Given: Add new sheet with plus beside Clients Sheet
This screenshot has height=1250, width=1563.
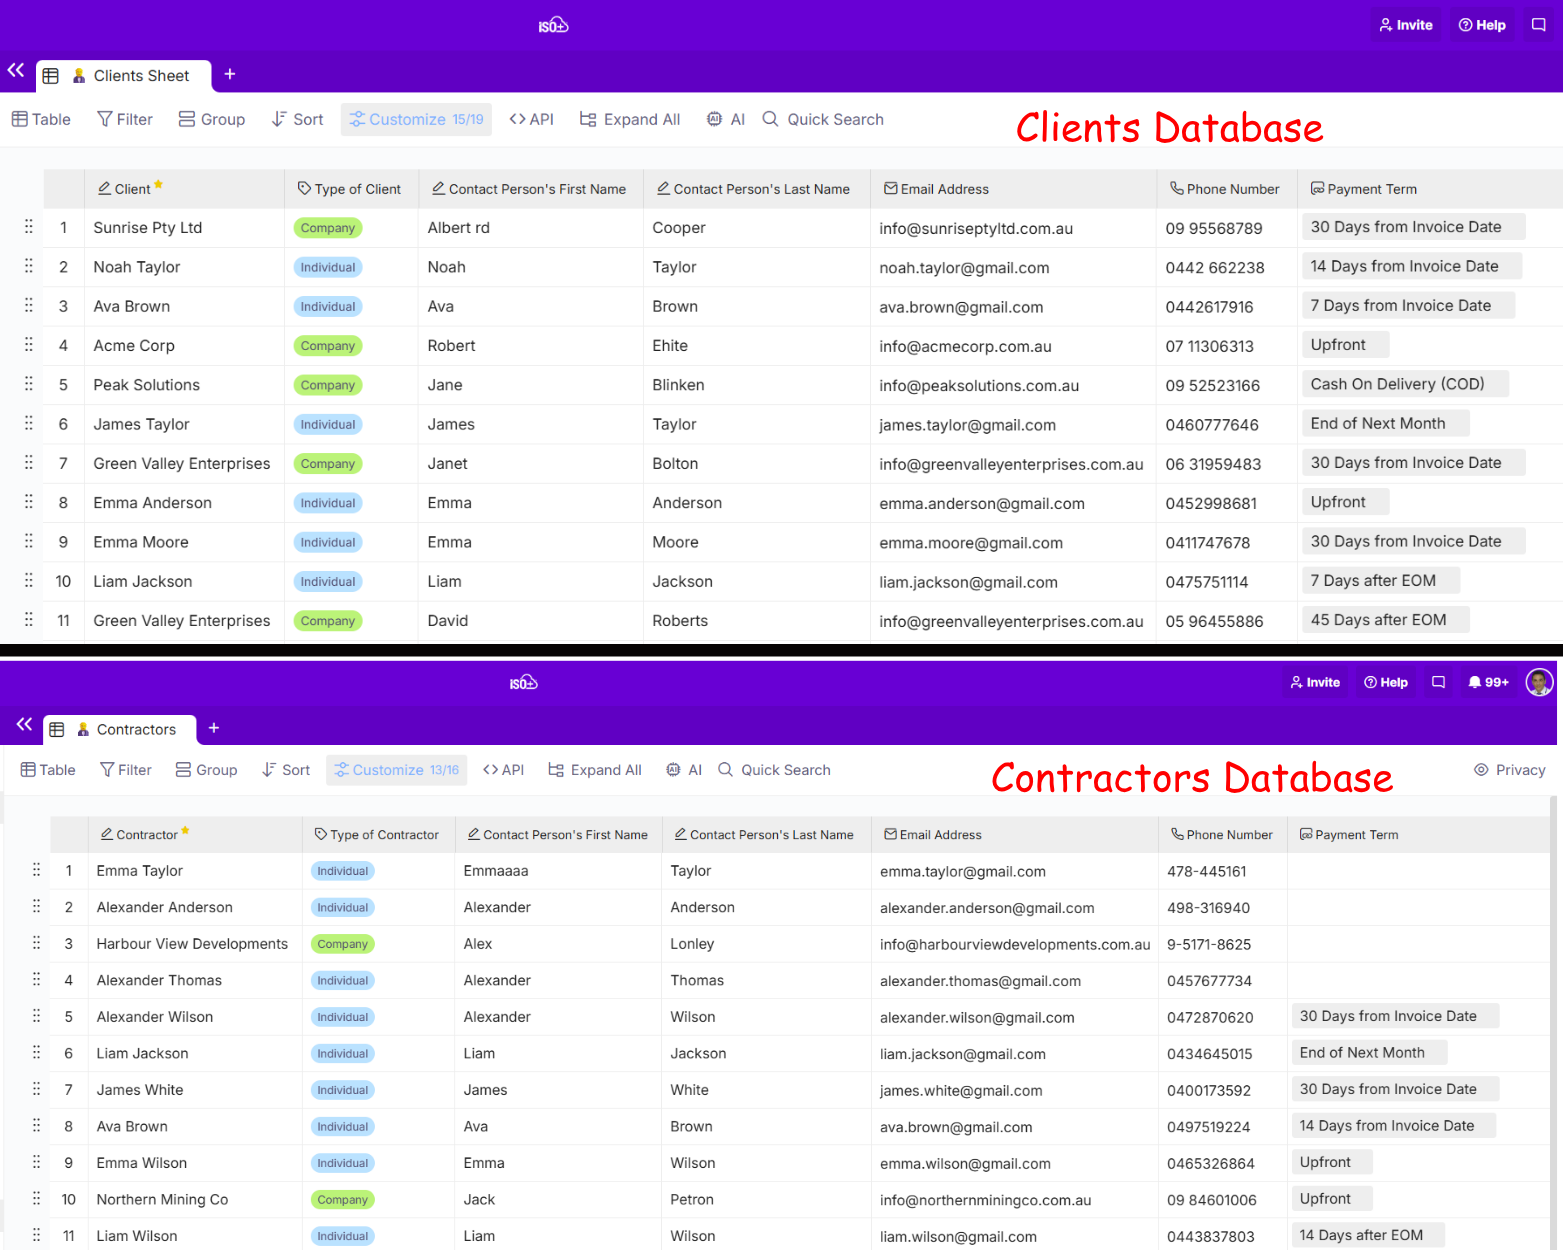Looking at the screenshot, I should (x=230, y=74).
